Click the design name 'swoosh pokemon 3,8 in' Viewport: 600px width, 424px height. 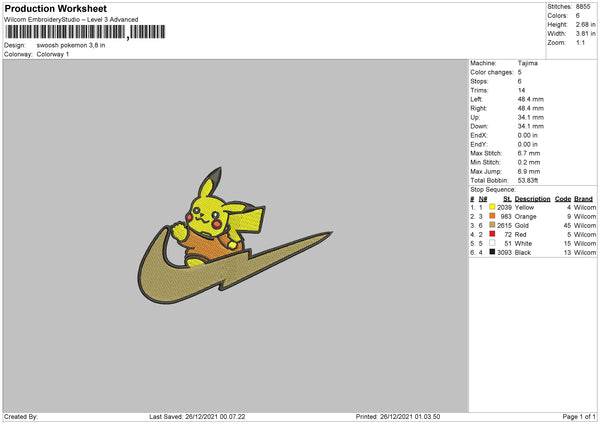[x=71, y=45]
